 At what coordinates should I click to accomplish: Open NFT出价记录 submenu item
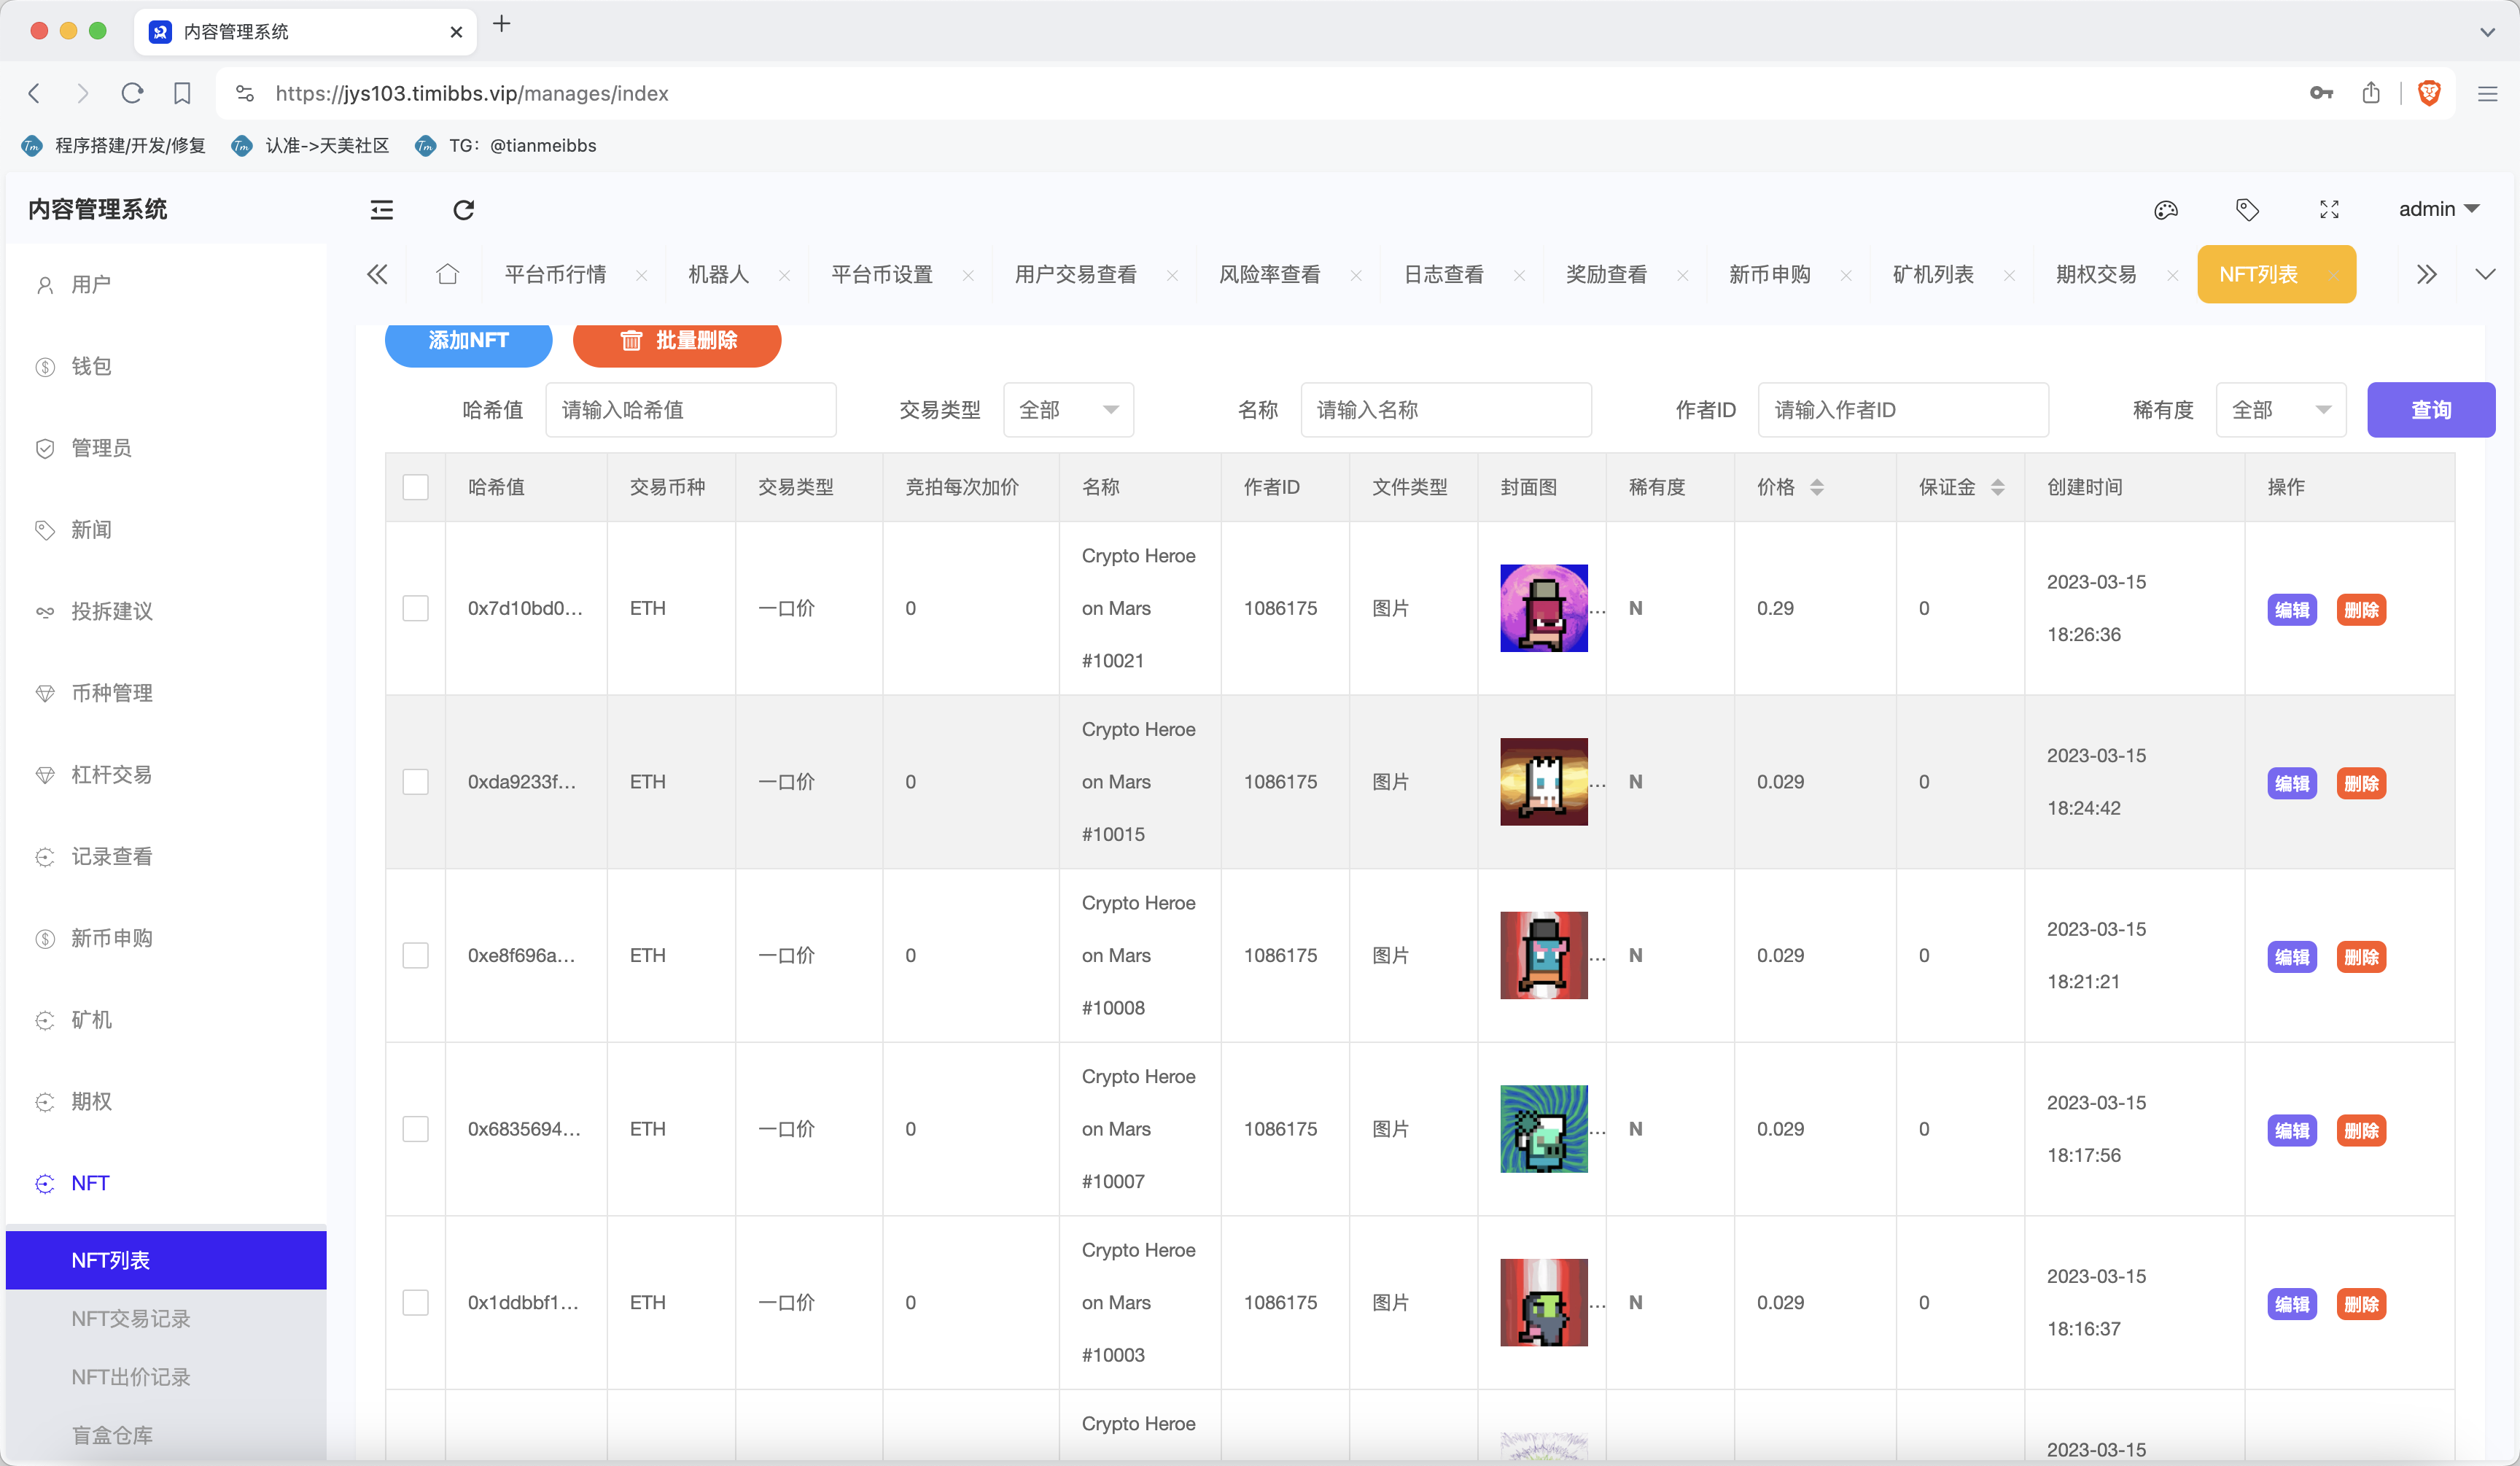(166, 1377)
